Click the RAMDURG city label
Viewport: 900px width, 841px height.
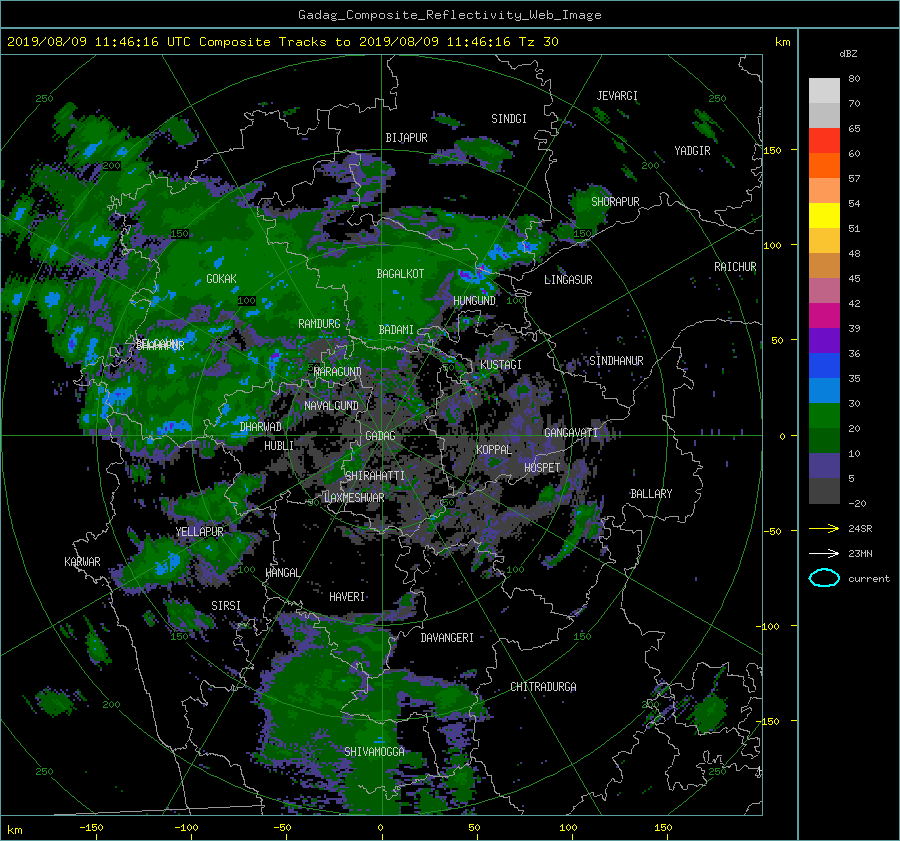click(x=319, y=324)
